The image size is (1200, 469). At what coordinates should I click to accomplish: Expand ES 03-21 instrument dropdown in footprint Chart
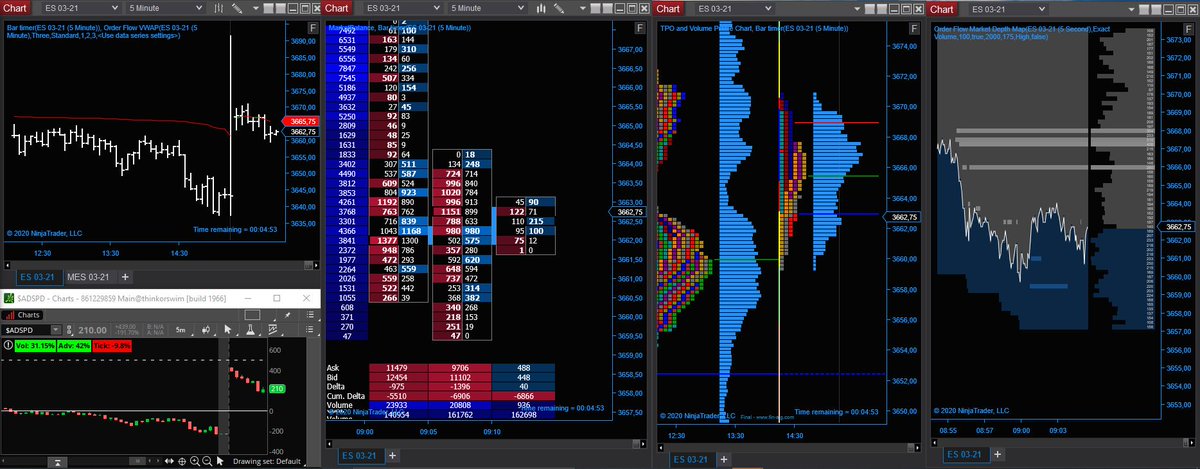coord(436,8)
